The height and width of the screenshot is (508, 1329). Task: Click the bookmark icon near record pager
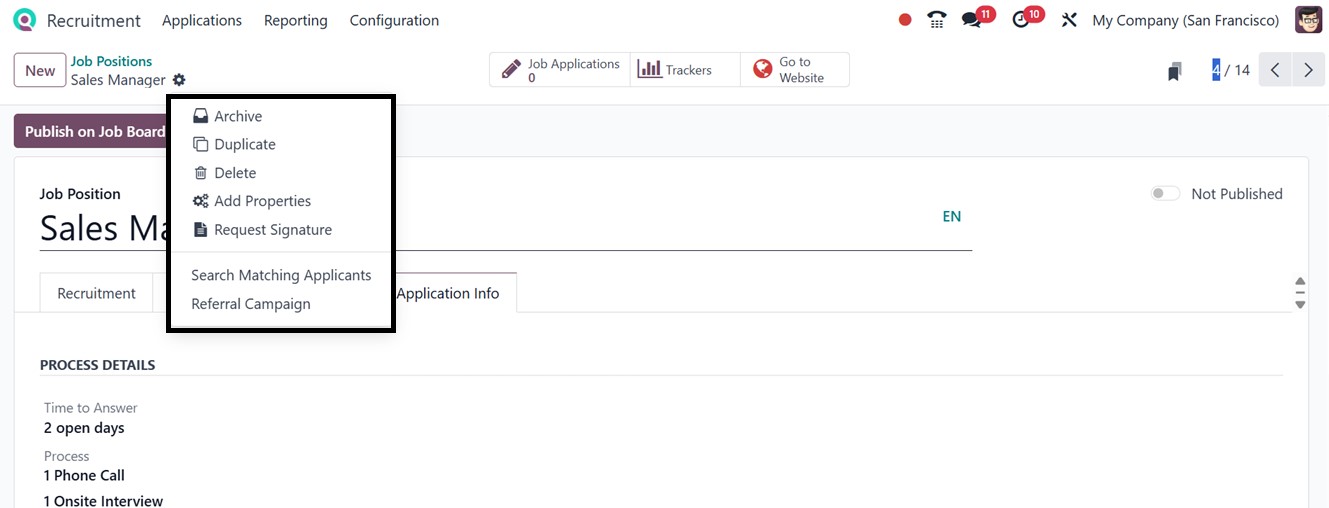pos(1175,71)
